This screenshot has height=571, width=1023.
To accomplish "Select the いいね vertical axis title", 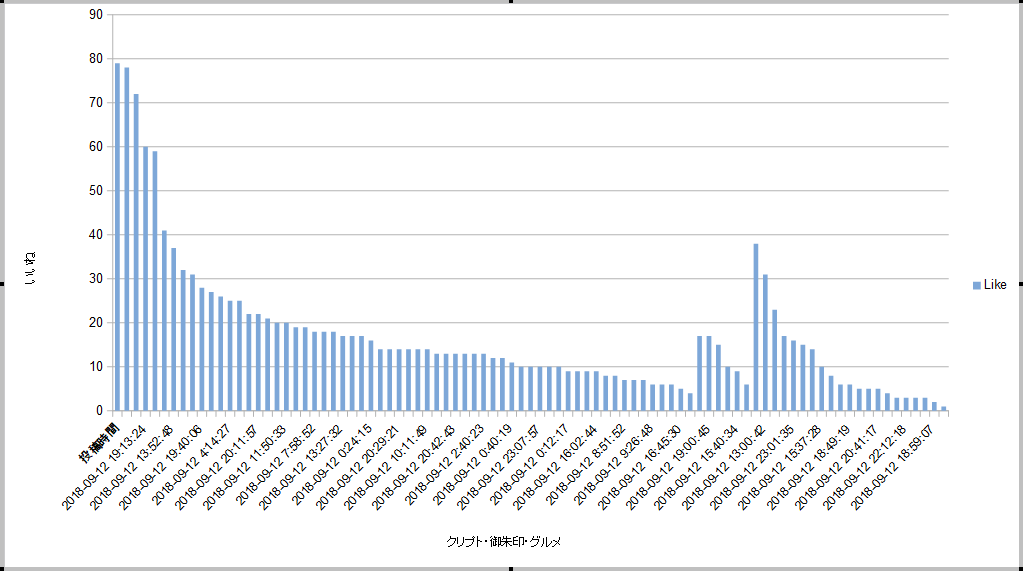I will click(29, 268).
